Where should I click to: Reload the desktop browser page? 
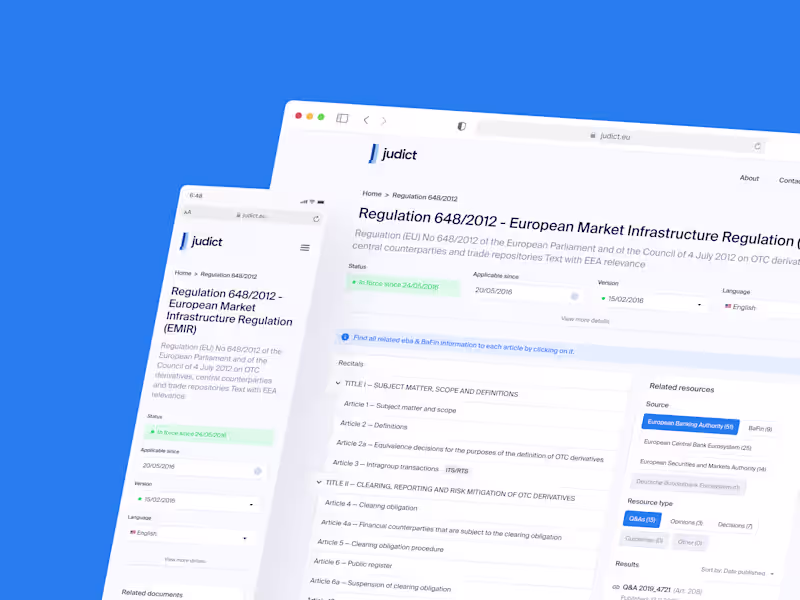pyautogui.click(x=757, y=146)
